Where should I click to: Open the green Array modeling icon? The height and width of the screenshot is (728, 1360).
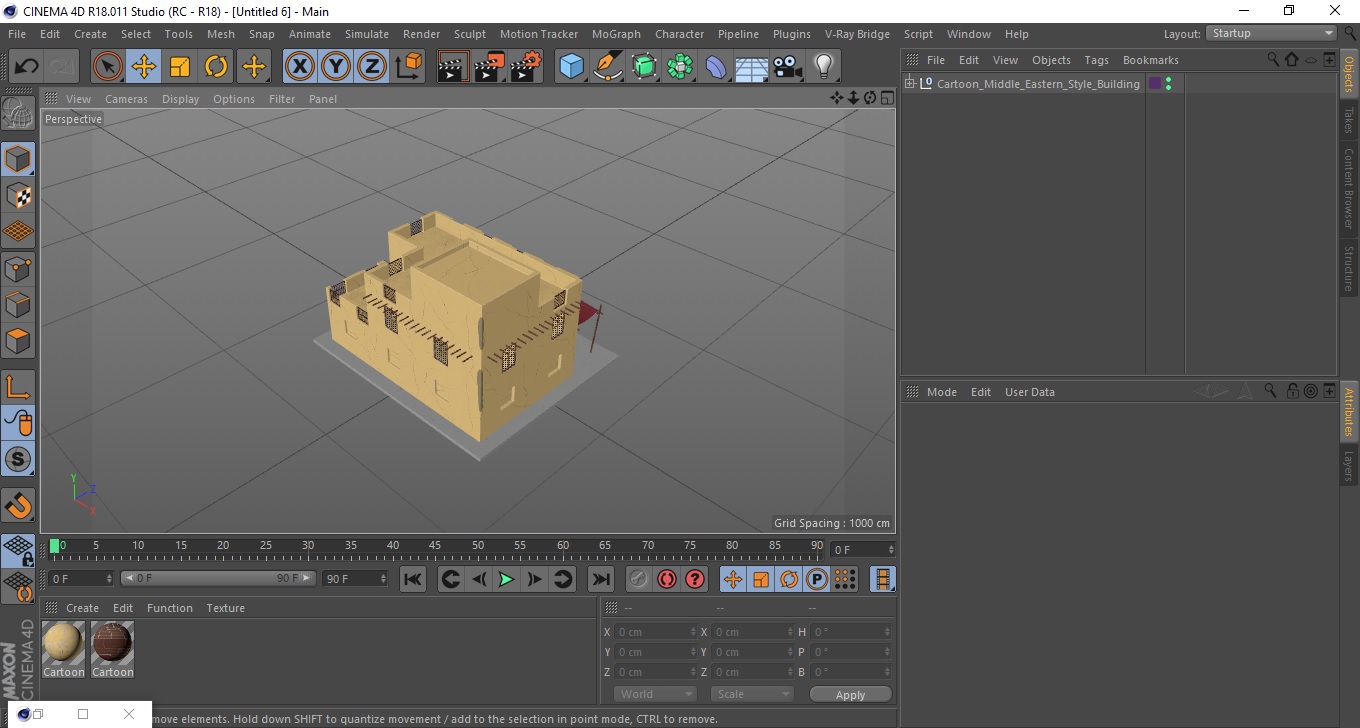(680, 67)
